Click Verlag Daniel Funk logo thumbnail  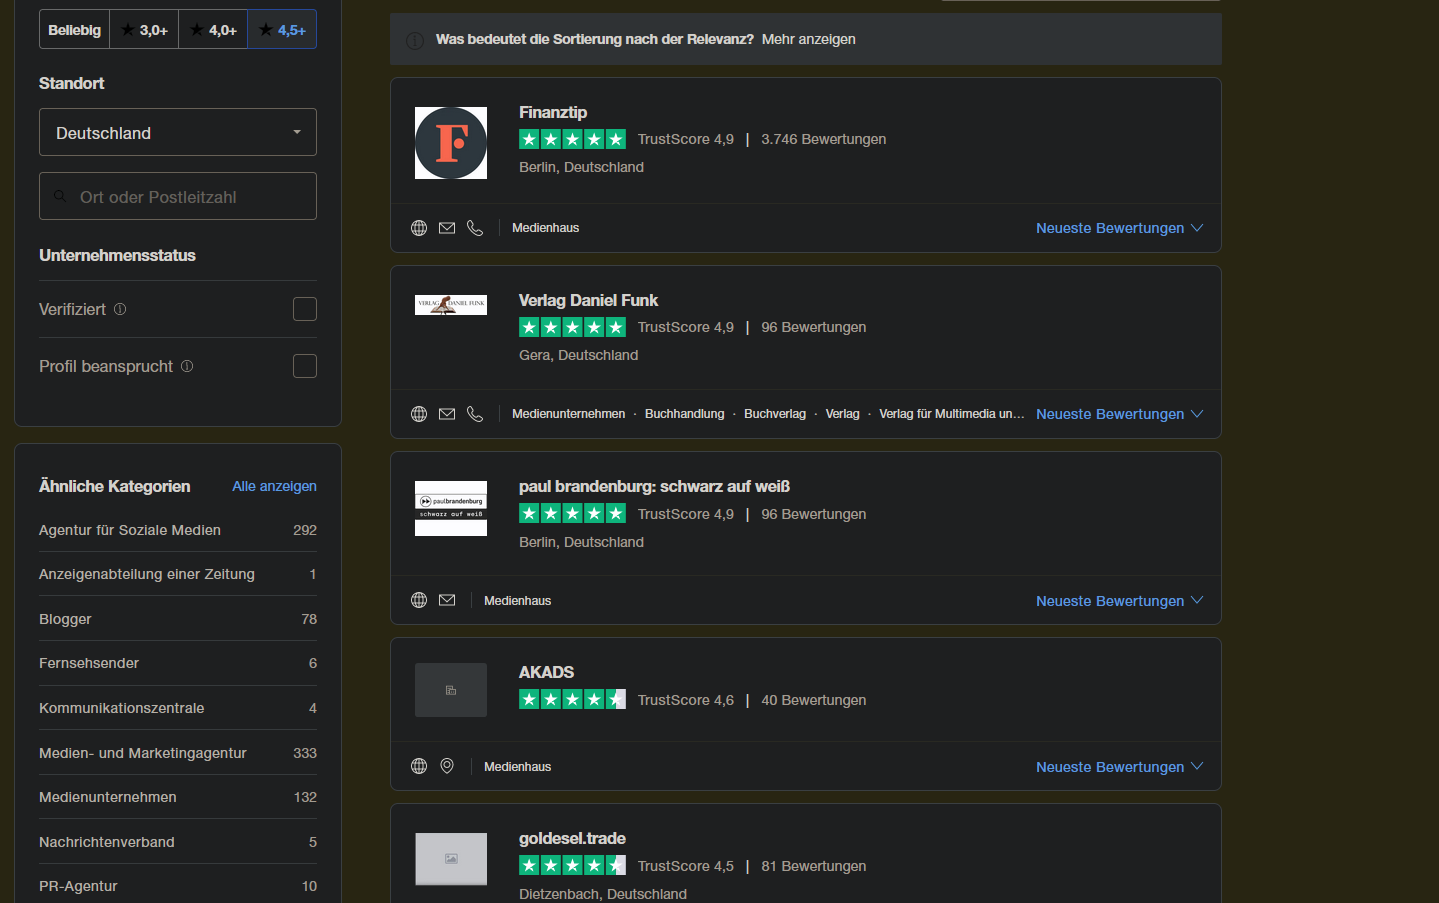pos(451,304)
